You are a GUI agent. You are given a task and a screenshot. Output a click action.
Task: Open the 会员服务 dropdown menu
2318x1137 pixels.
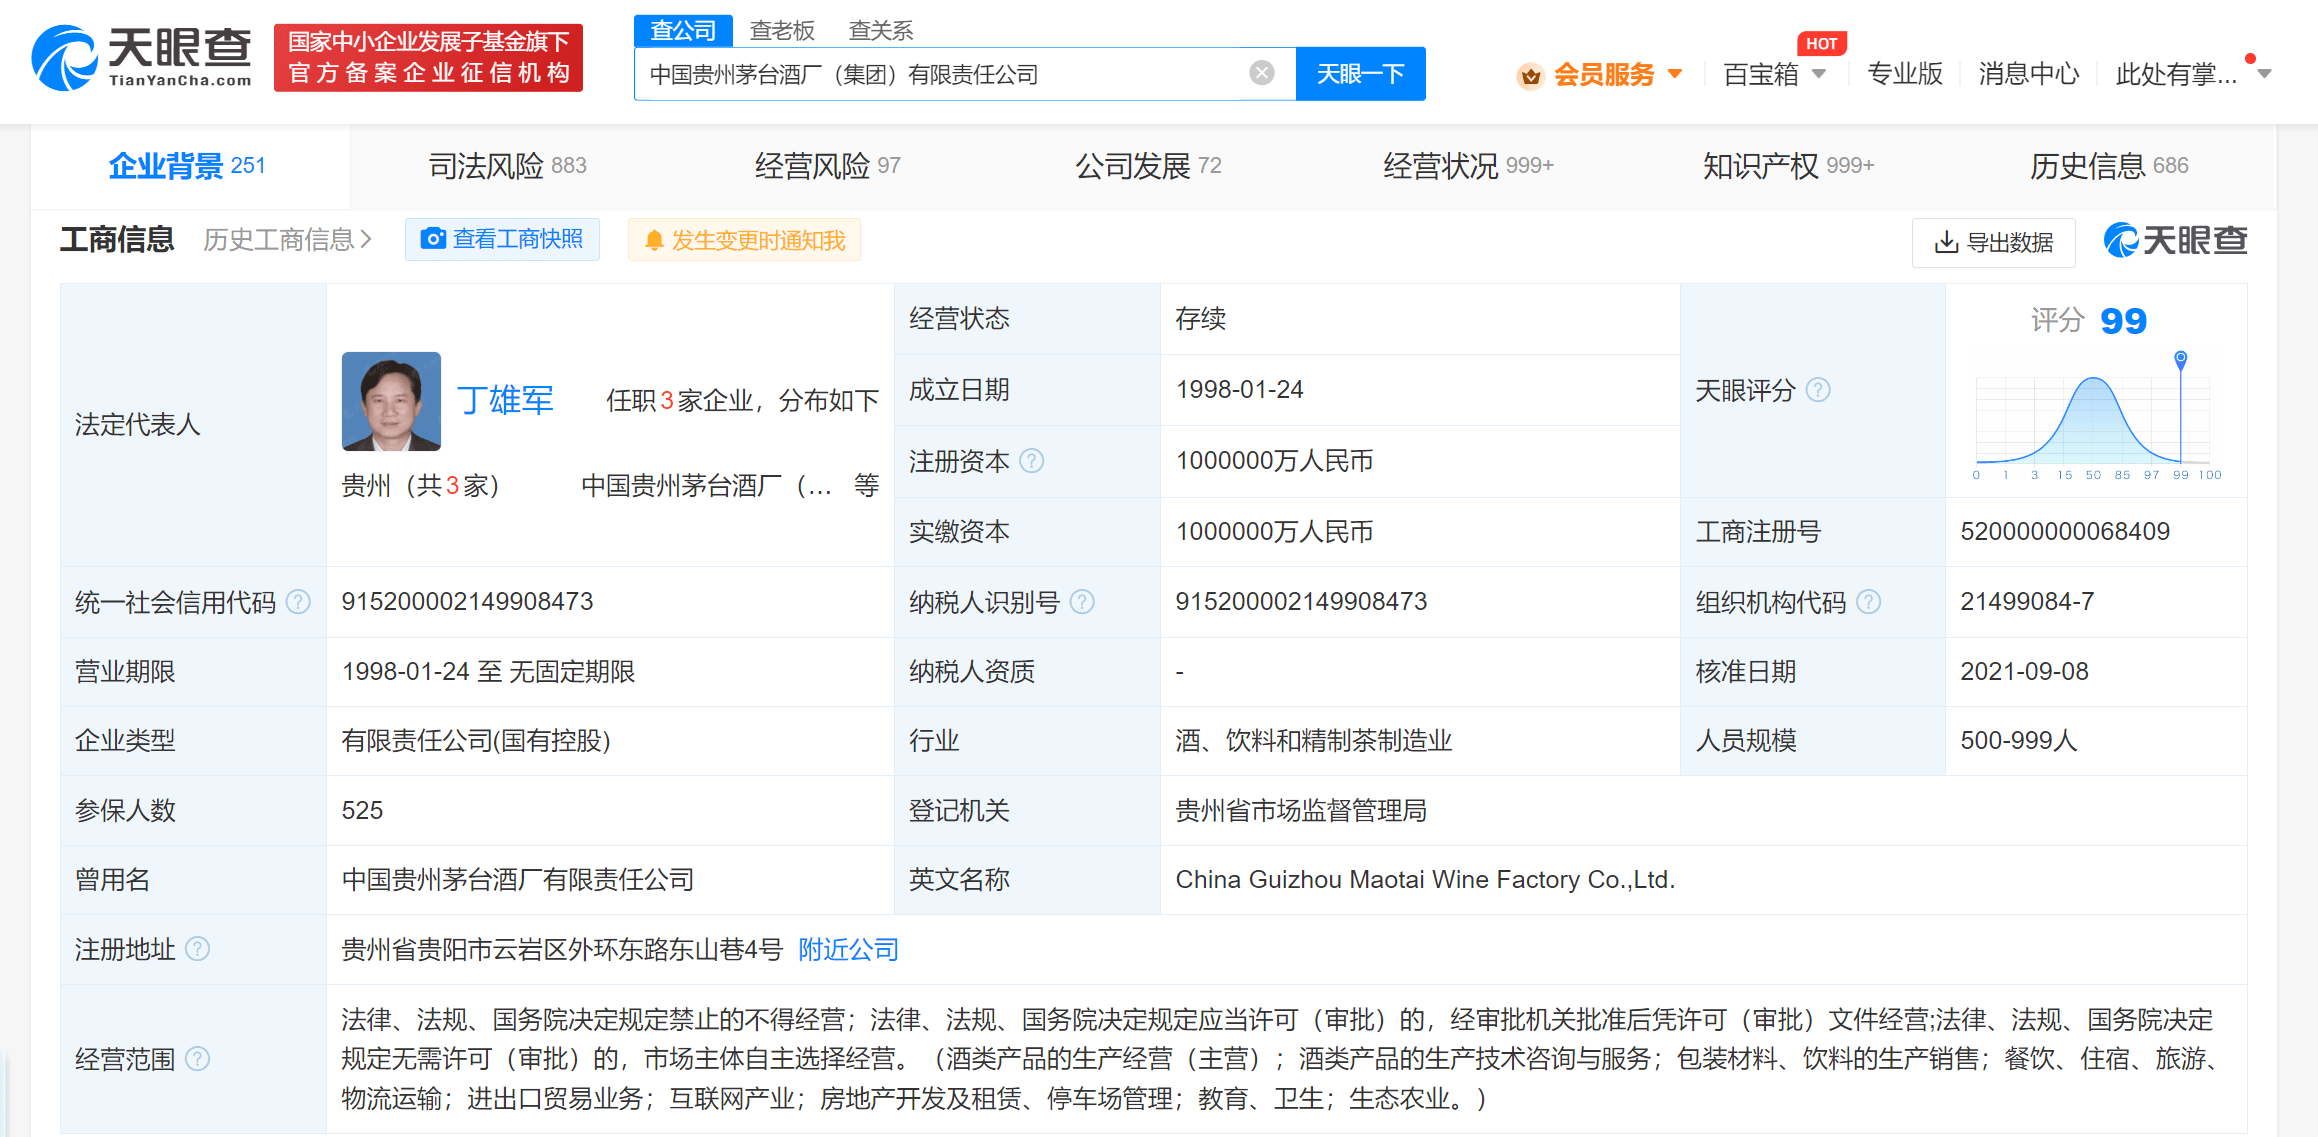point(1603,74)
